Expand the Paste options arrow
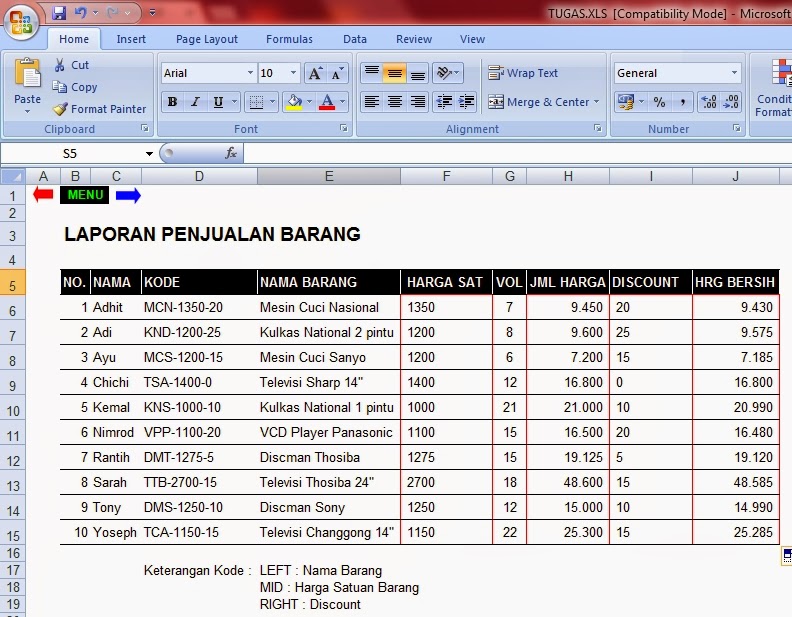The width and height of the screenshot is (792, 617). coord(27,111)
